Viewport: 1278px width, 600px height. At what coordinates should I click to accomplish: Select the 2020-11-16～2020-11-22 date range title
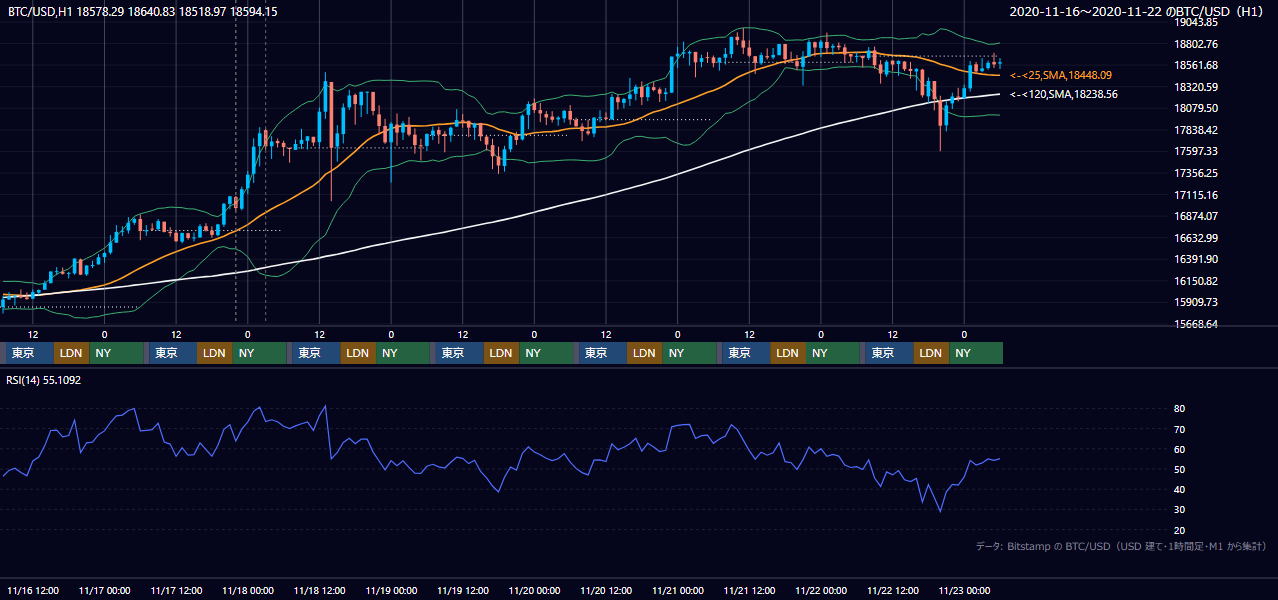pyautogui.click(x=1138, y=11)
